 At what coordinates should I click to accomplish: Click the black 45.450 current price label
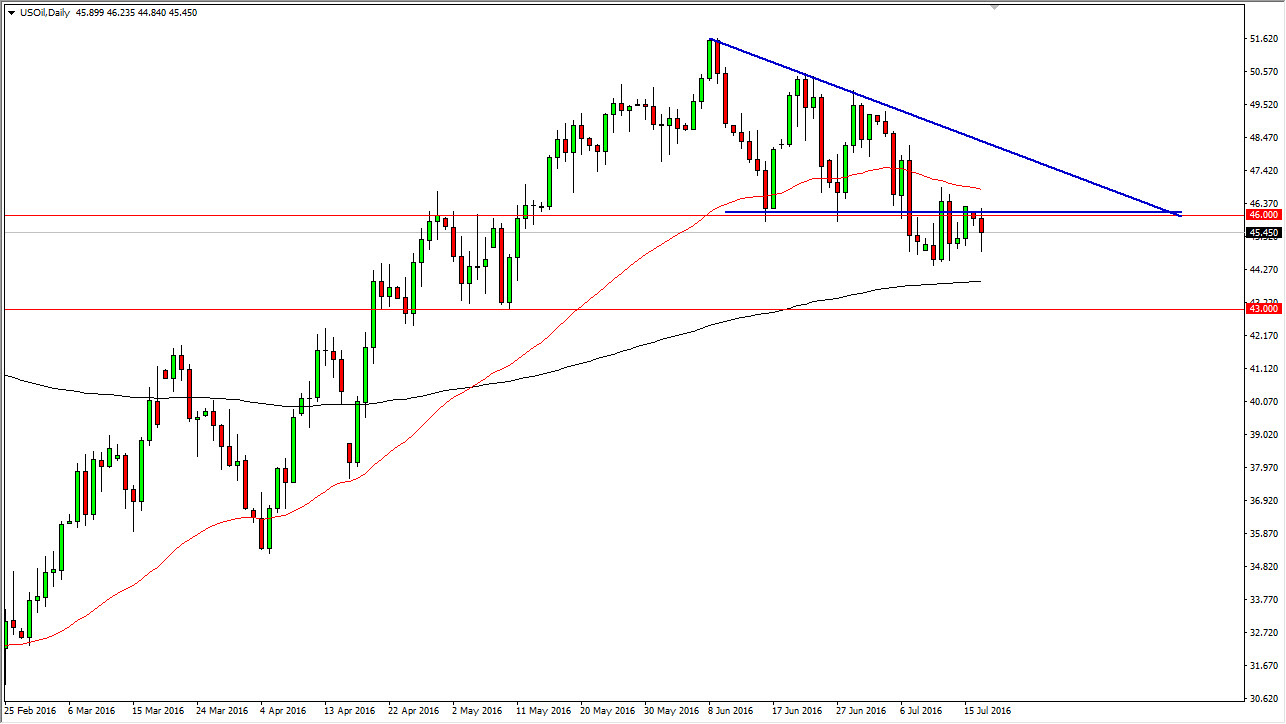click(x=1263, y=232)
